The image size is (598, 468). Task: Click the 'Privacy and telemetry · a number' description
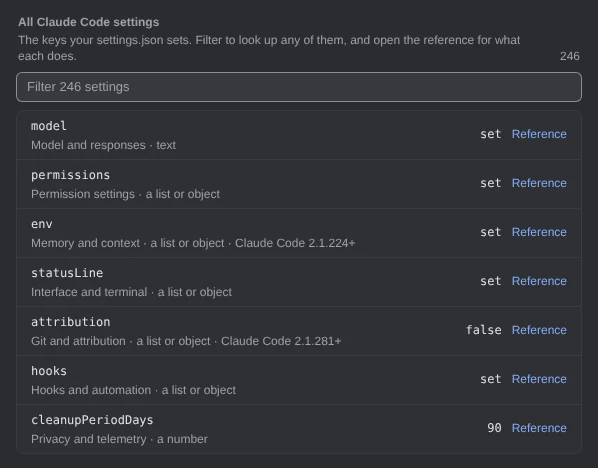coord(119,439)
